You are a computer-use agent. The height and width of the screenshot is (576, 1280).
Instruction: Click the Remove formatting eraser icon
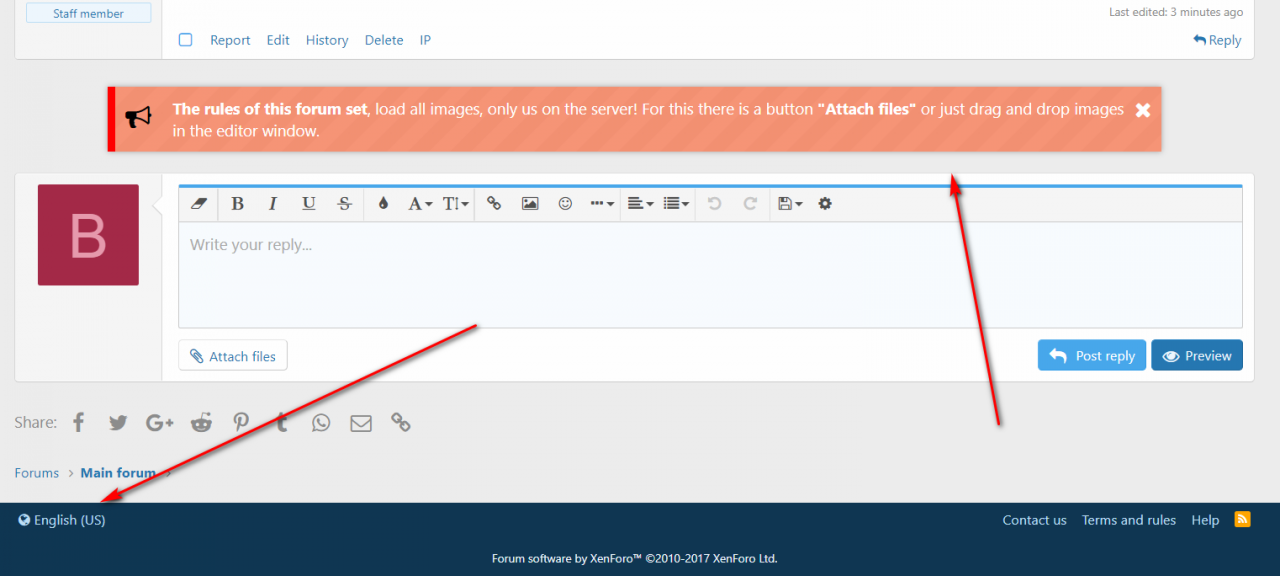click(x=198, y=204)
